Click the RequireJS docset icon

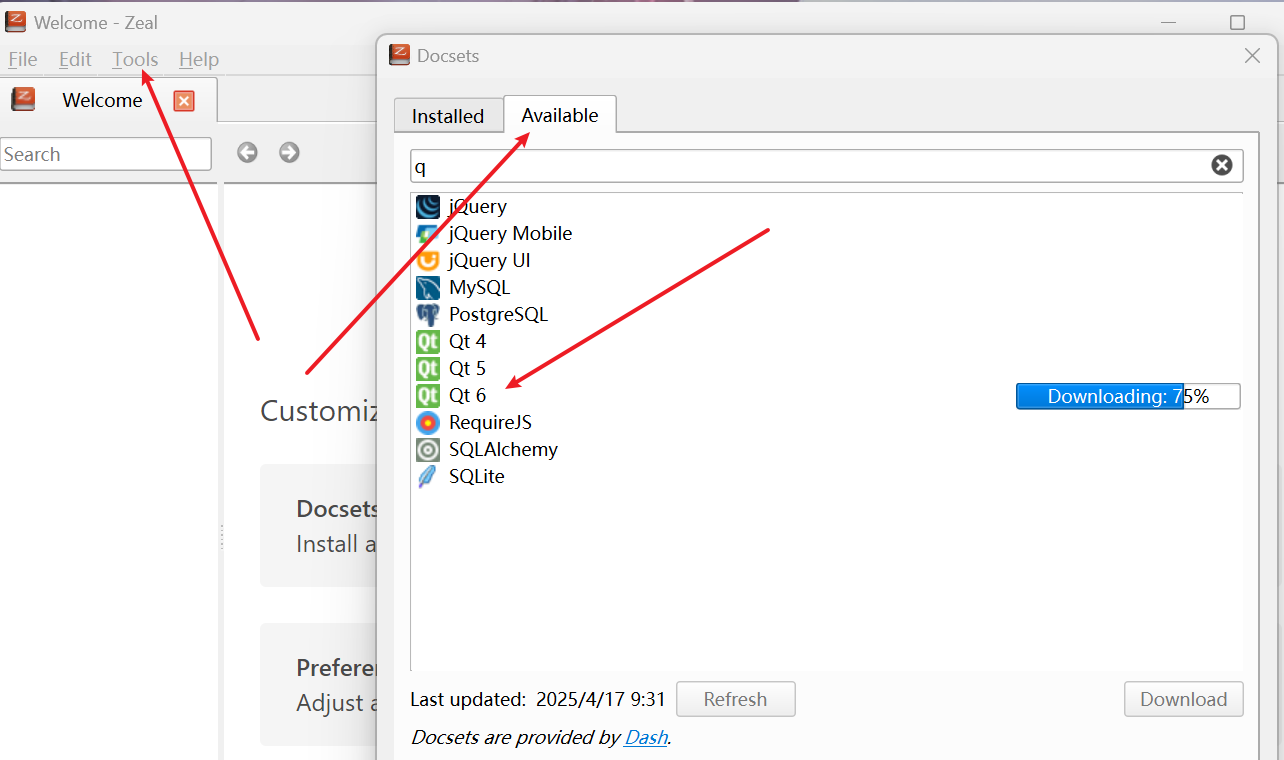tap(428, 423)
